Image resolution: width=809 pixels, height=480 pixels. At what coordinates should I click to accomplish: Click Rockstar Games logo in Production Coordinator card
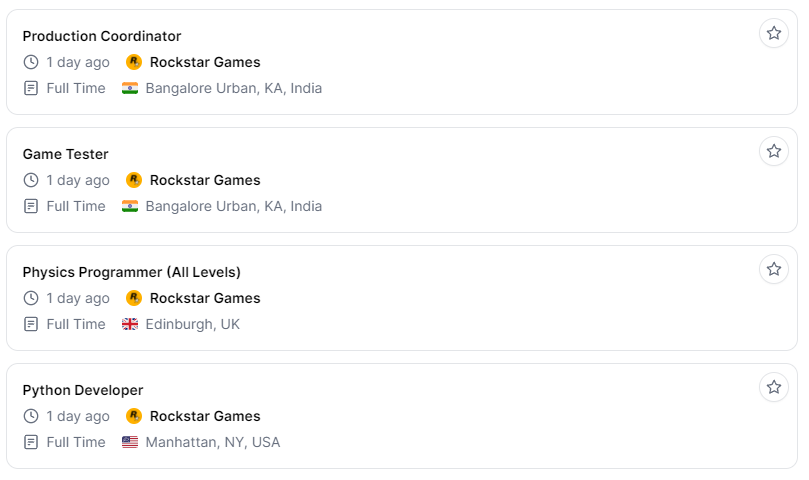click(x=134, y=62)
